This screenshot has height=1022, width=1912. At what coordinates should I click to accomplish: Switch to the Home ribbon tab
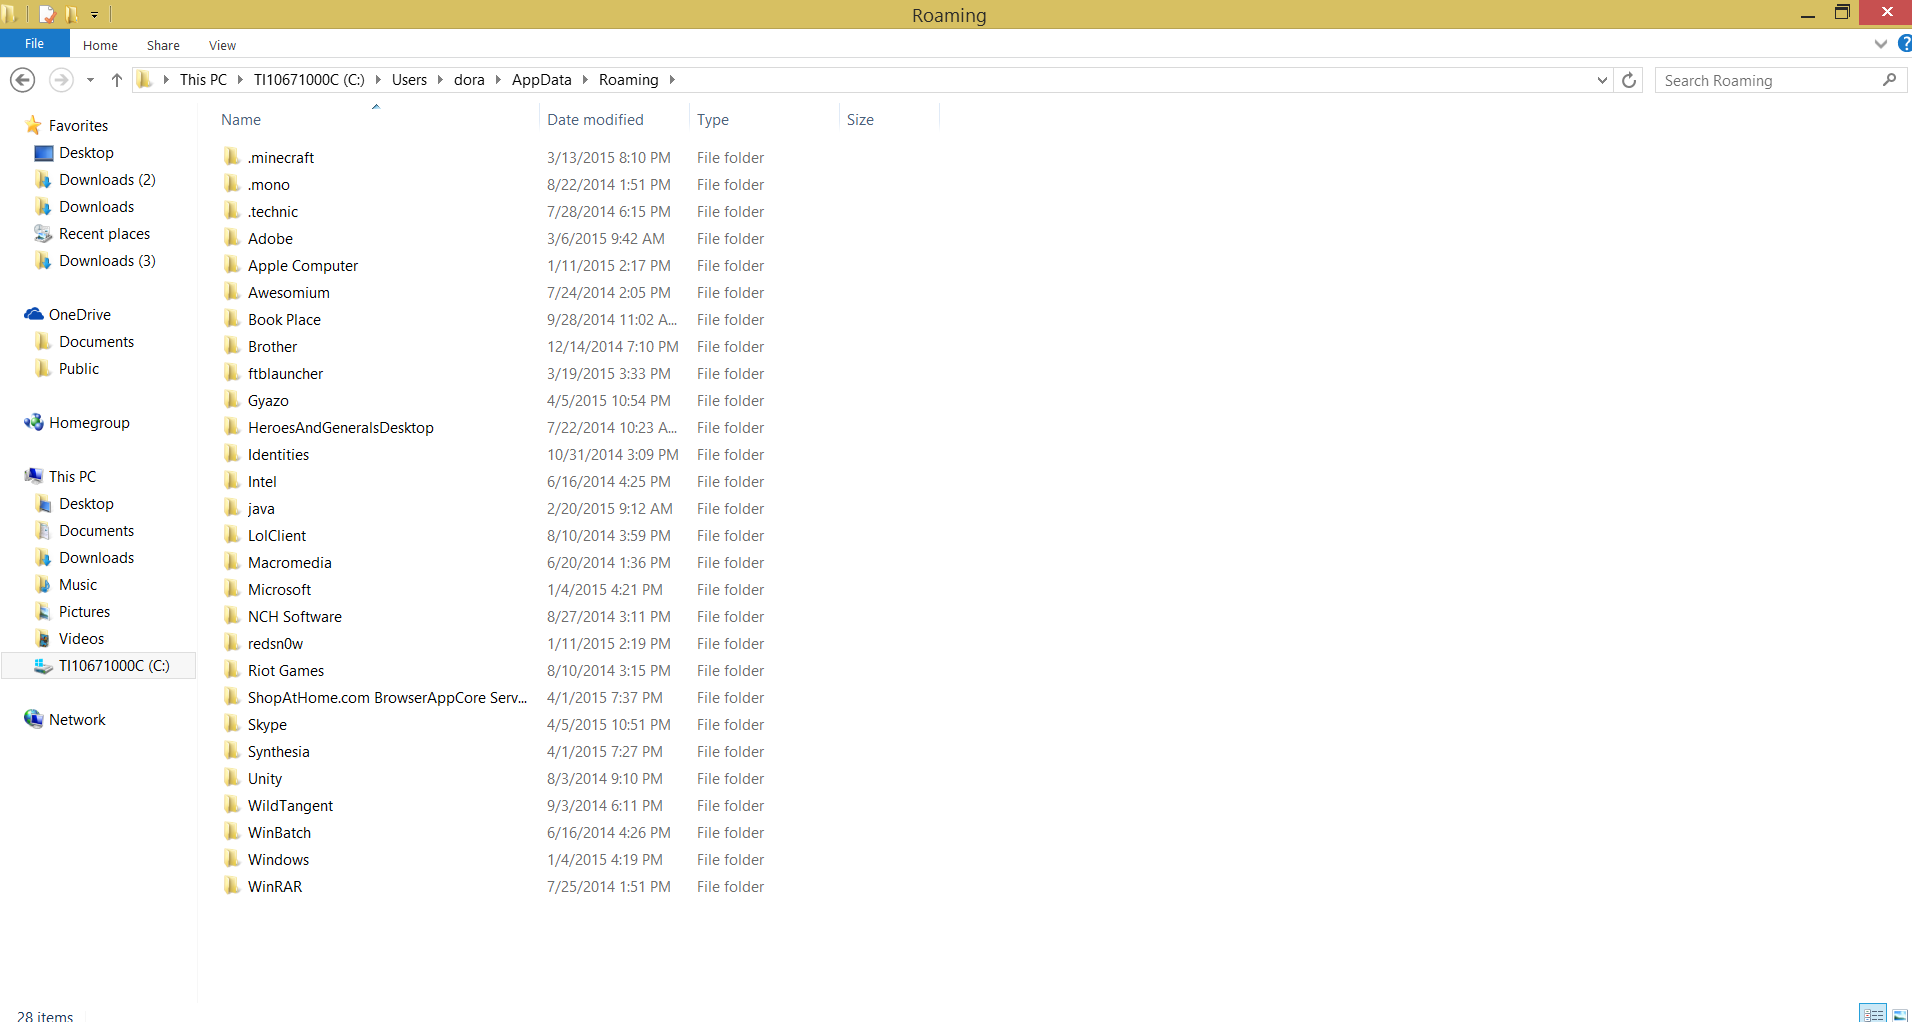click(x=100, y=45)
